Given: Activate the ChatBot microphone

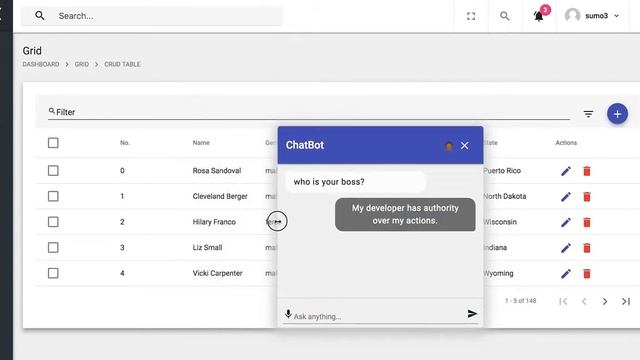Looking at the screenshot, I should coord(288,314).
